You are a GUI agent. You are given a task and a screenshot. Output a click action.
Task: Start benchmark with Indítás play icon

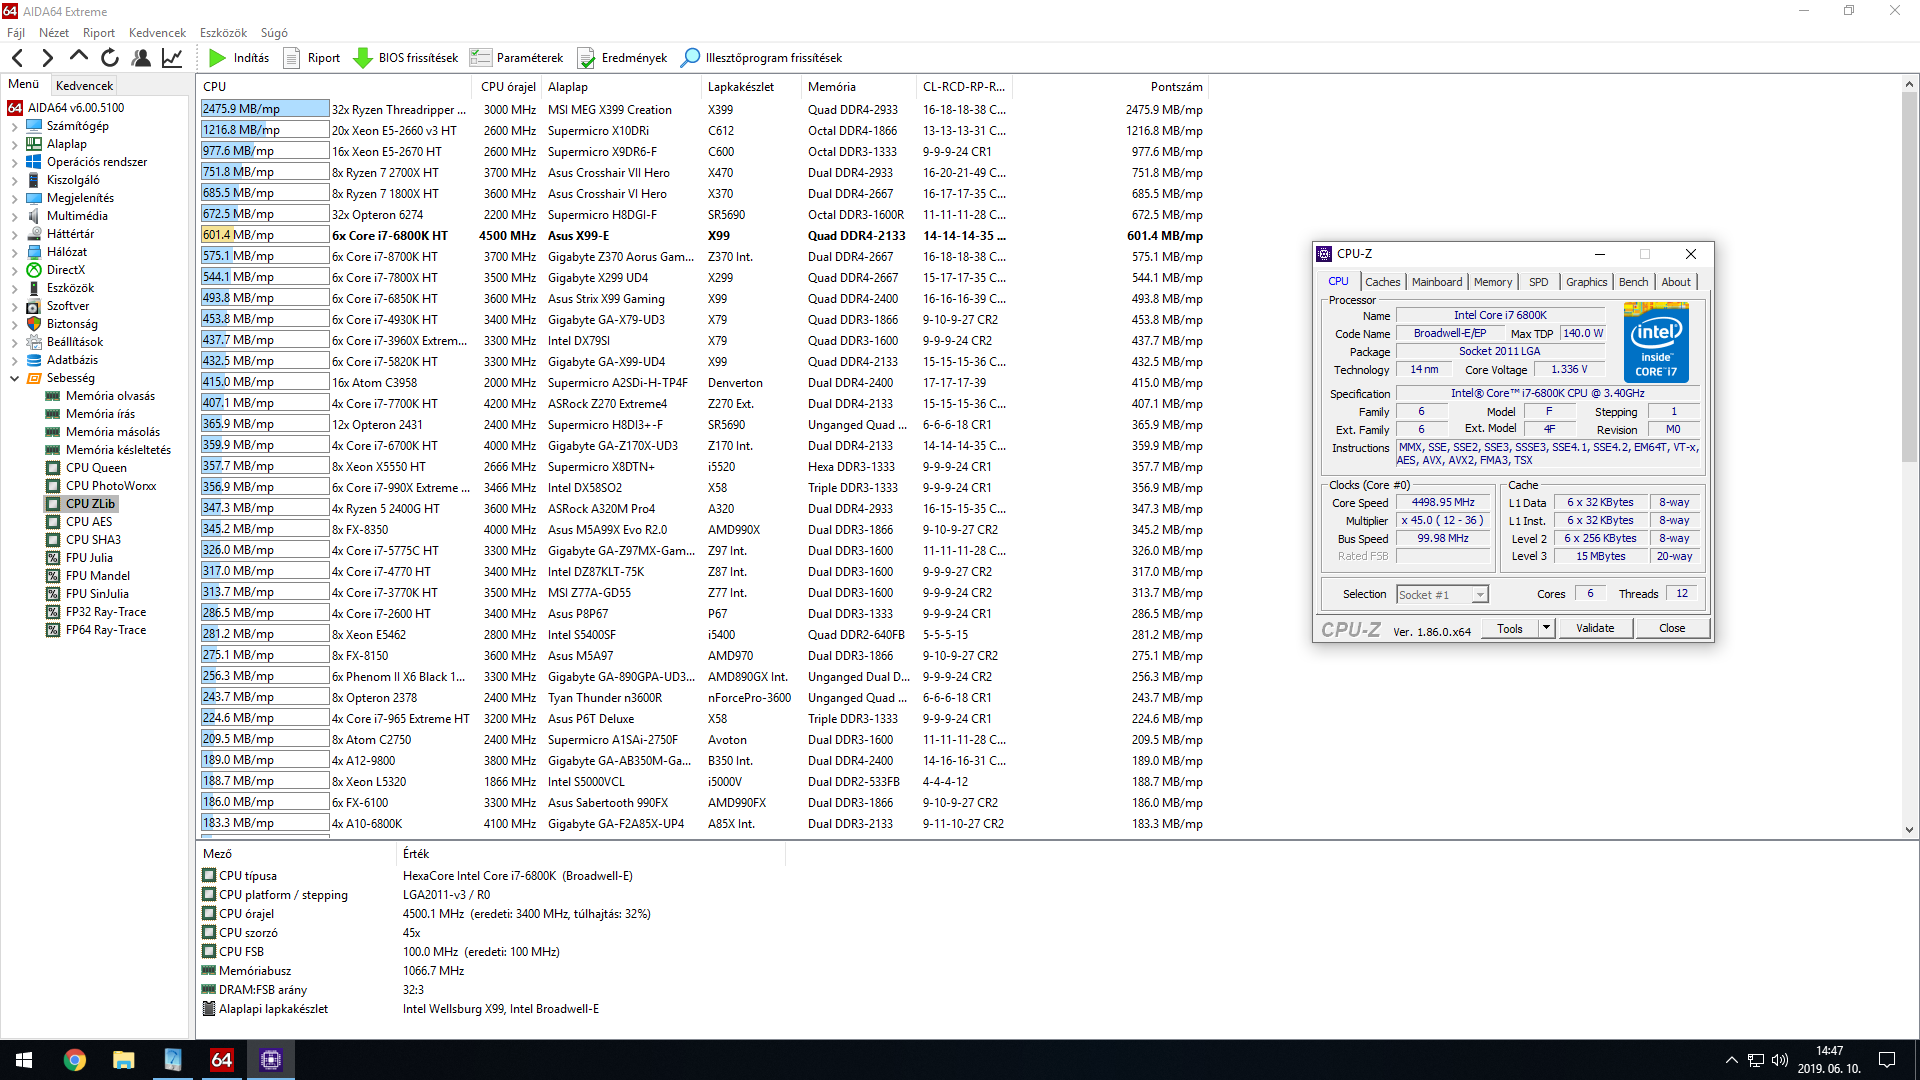pyautogui.click(x=217, y=58)
